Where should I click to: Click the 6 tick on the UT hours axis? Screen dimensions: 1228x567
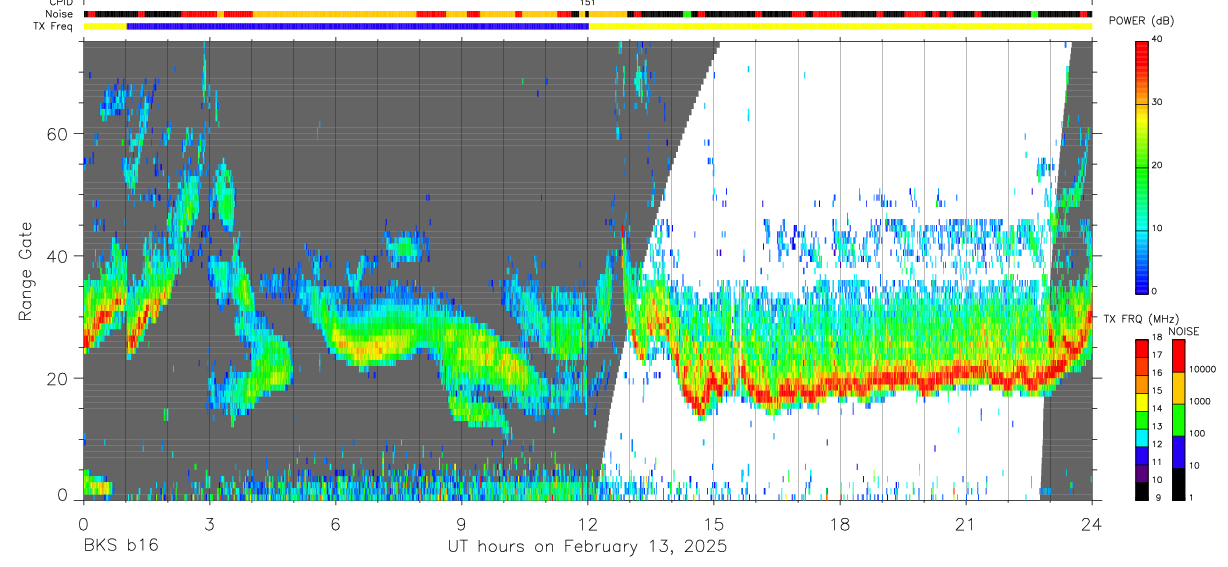[x=335, y=524]
